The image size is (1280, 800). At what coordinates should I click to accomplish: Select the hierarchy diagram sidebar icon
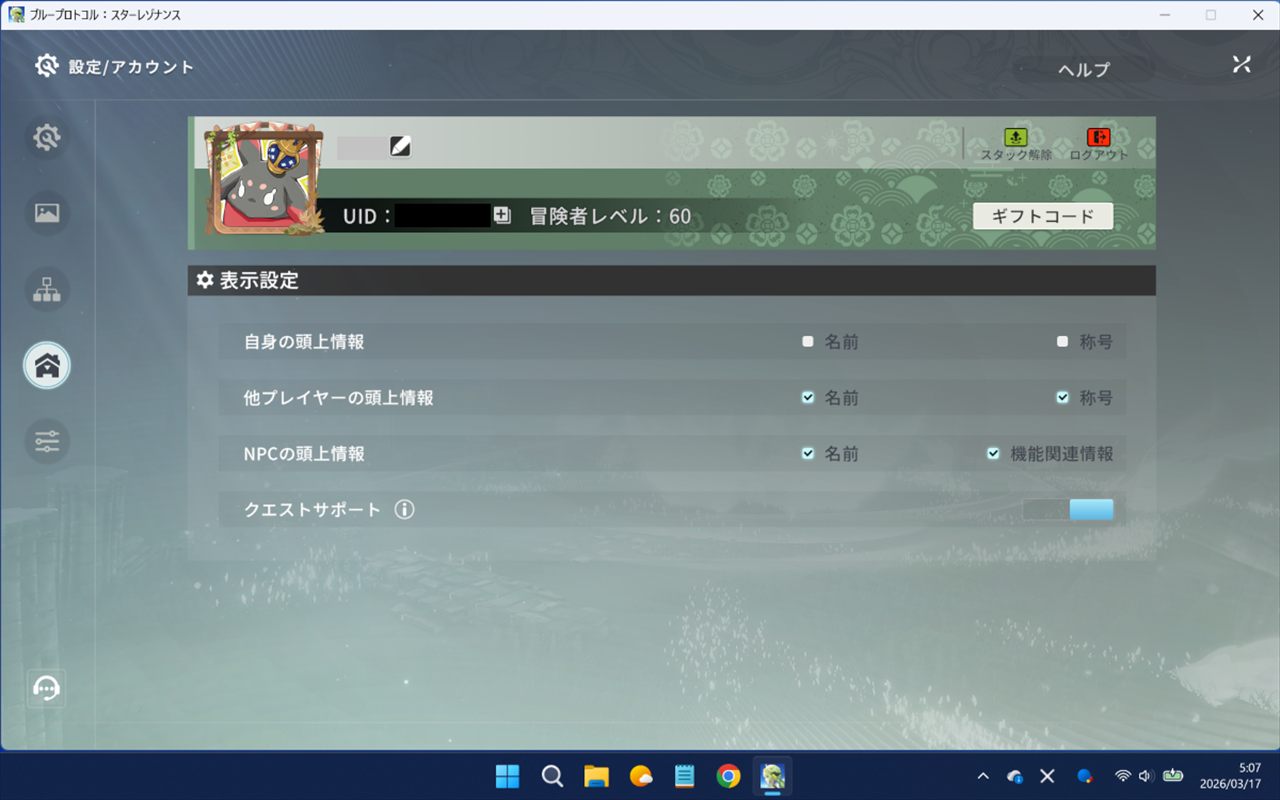point(47,289)
